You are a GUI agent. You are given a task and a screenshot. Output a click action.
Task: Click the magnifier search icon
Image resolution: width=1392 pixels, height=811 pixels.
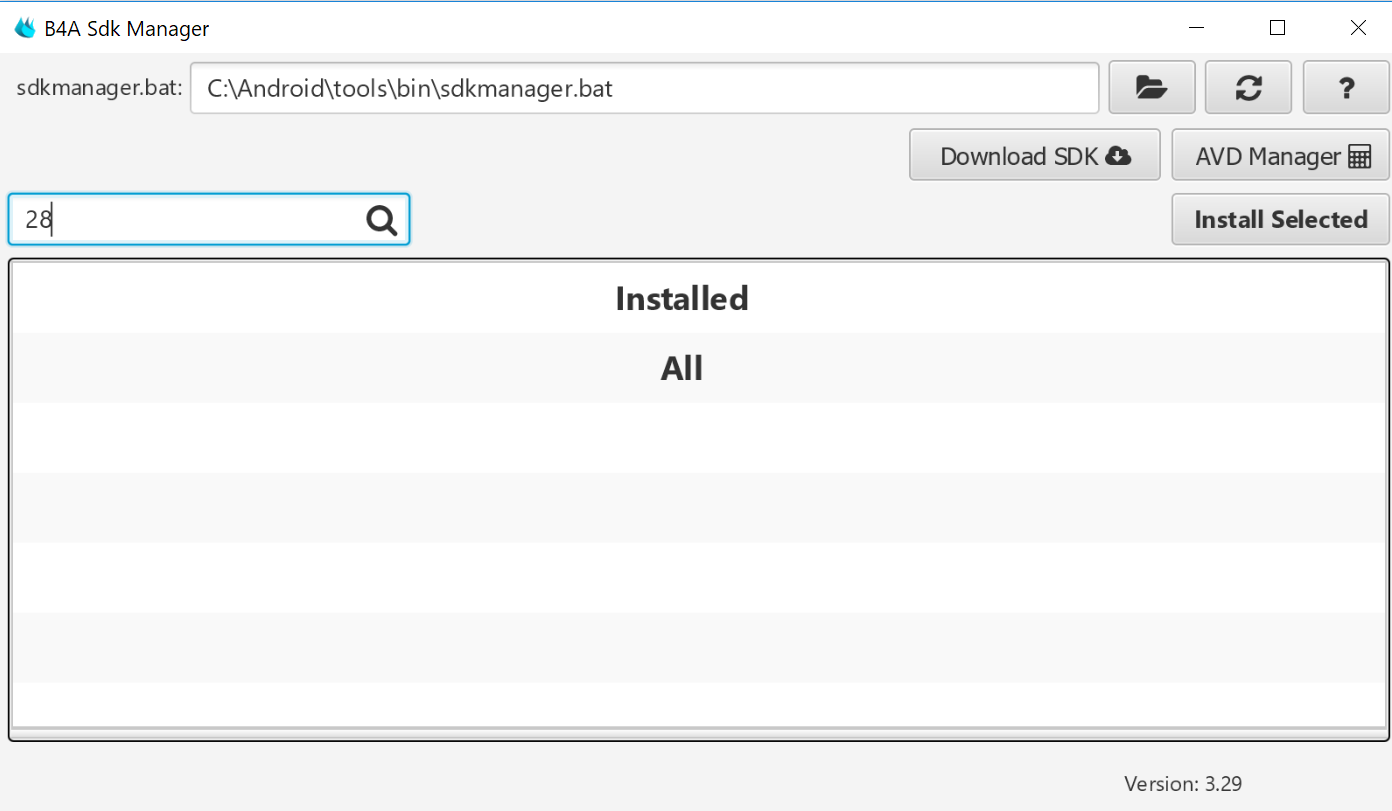[x=381, y=219]
